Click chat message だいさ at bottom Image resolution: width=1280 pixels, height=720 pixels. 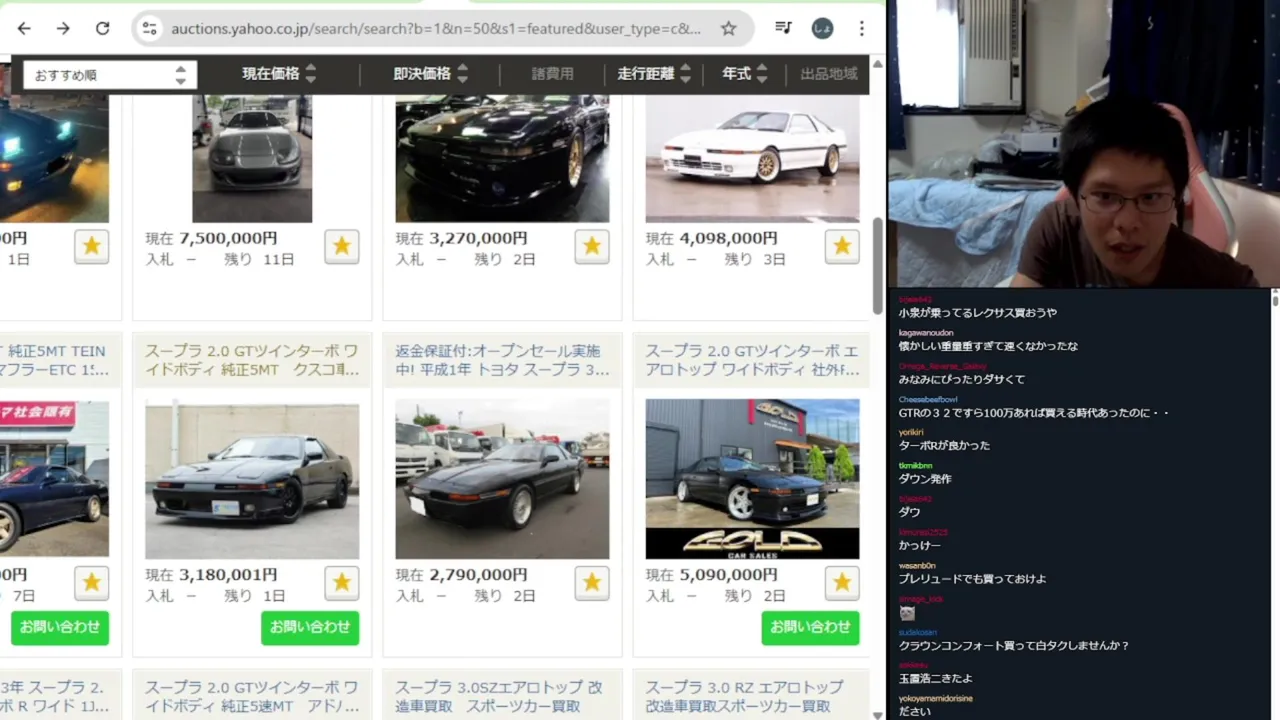coord(914,712)
